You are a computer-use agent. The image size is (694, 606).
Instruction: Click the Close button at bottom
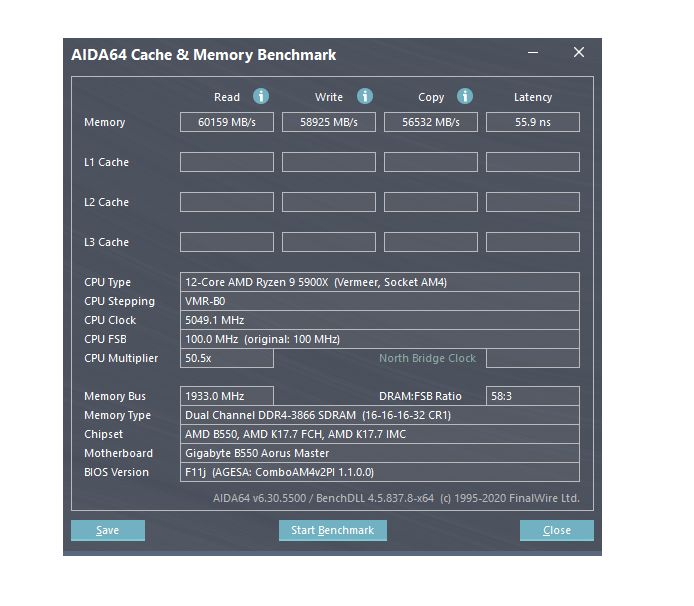557,530
